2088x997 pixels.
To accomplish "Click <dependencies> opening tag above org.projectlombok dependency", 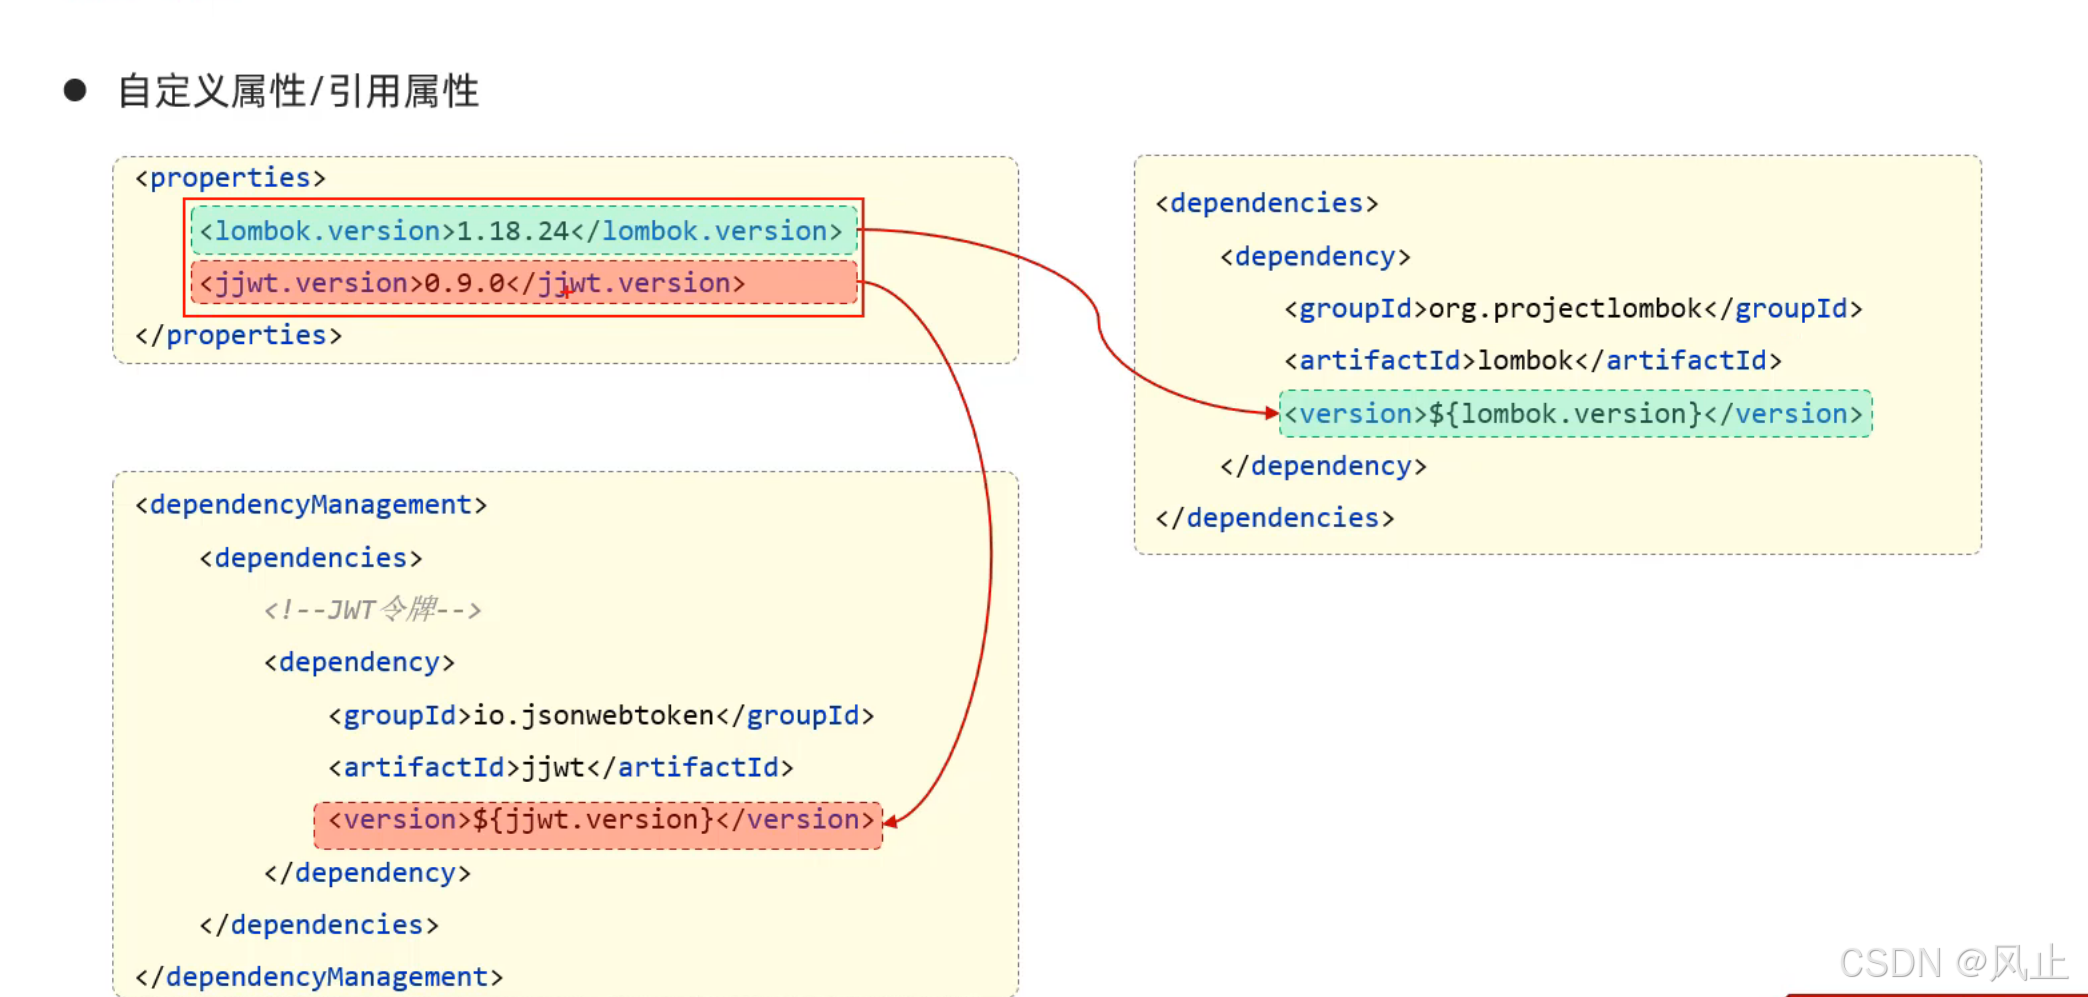I will pyautogui.click(x=1267, y=203).
